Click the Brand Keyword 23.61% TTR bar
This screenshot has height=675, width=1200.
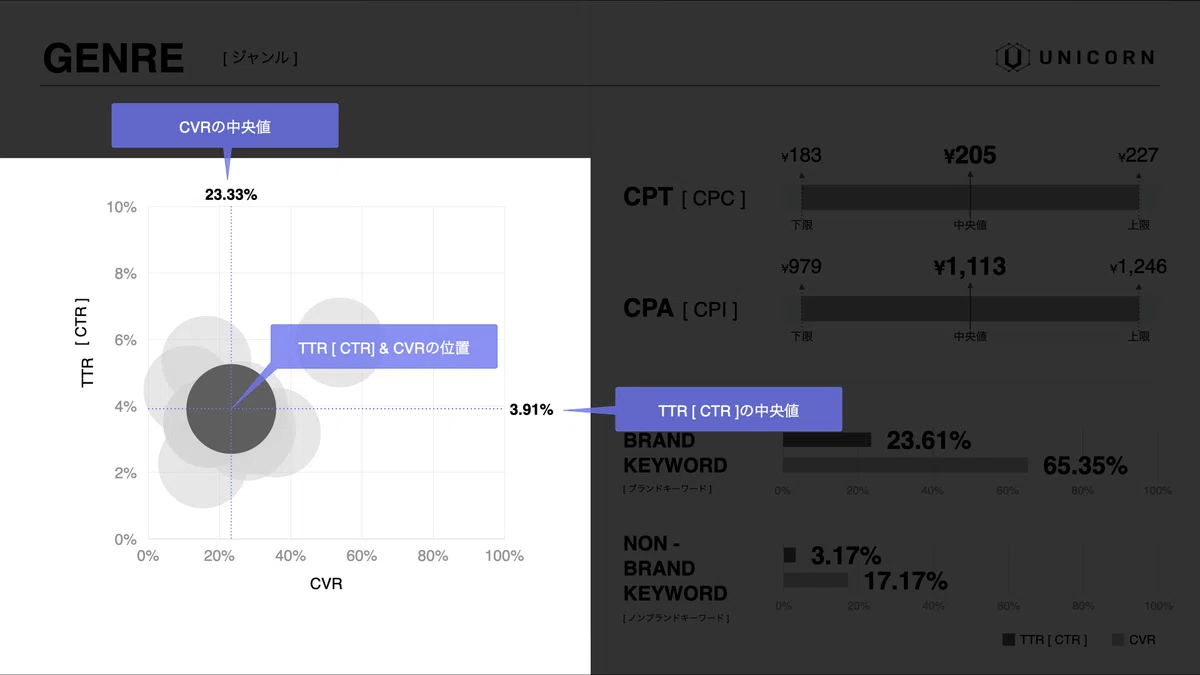(x=827, y=440)
